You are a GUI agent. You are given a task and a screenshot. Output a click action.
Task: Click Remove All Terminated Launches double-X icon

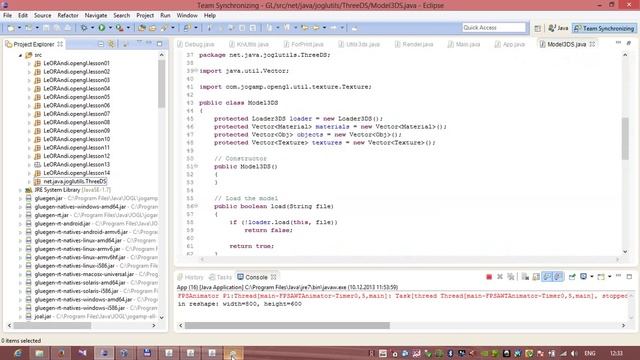pos(511,277)
